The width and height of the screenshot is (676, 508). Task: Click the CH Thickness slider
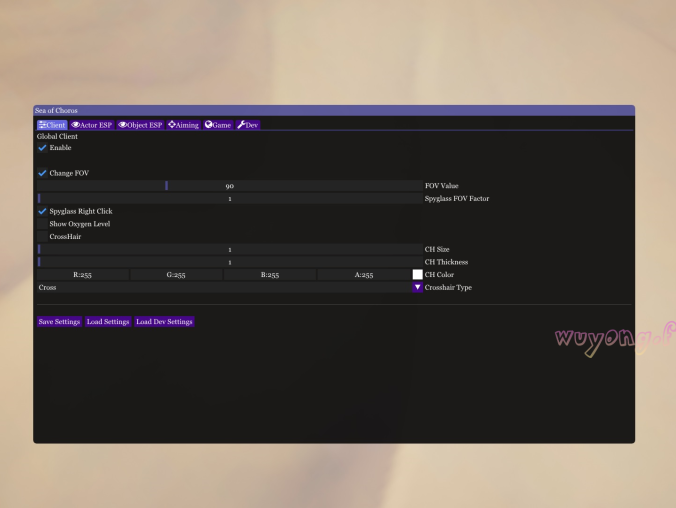(x=230, y=262)
